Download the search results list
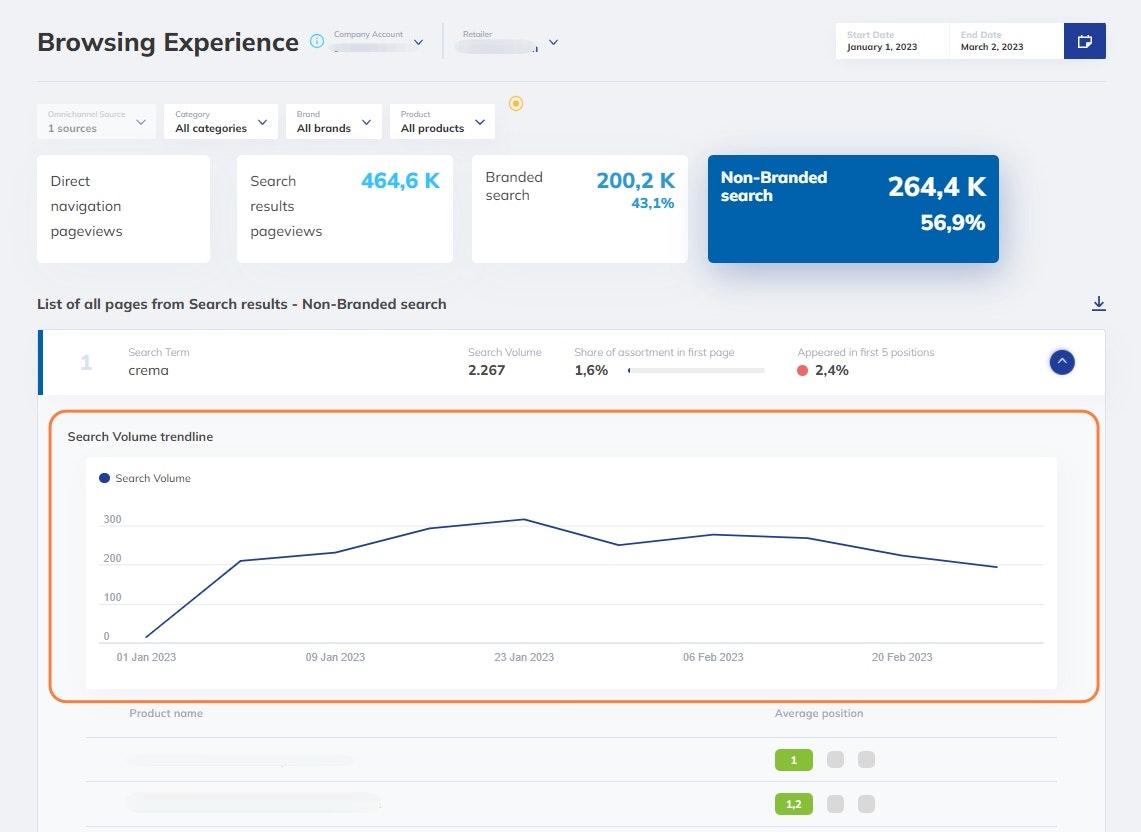1141x832 pixels. [x=1098, y=303]
